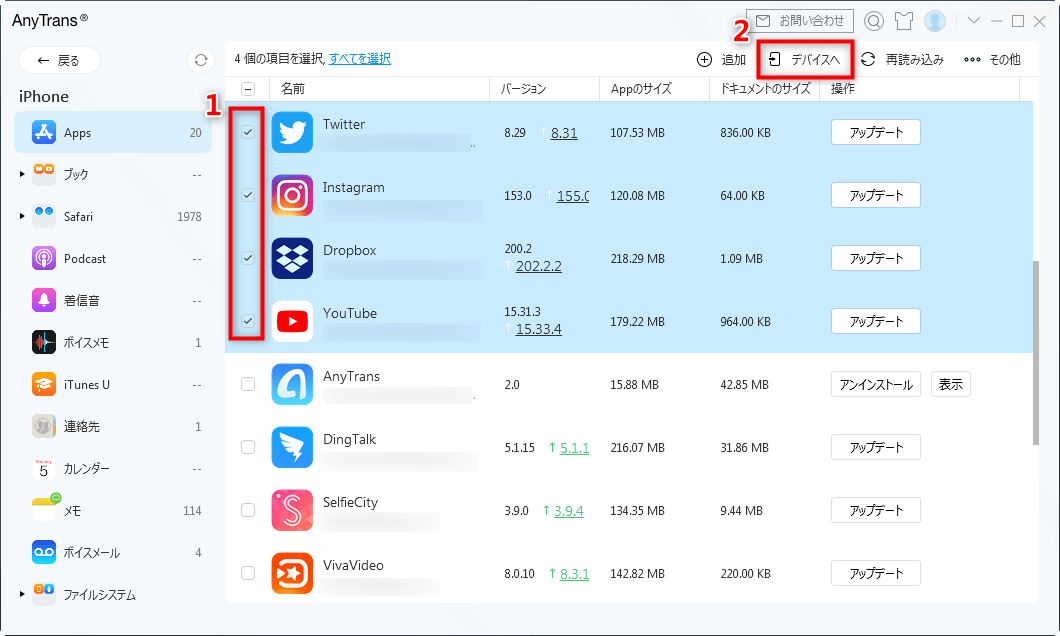
Task: Click SelfieCity version link 3.9.4
Action: (569, 511)
